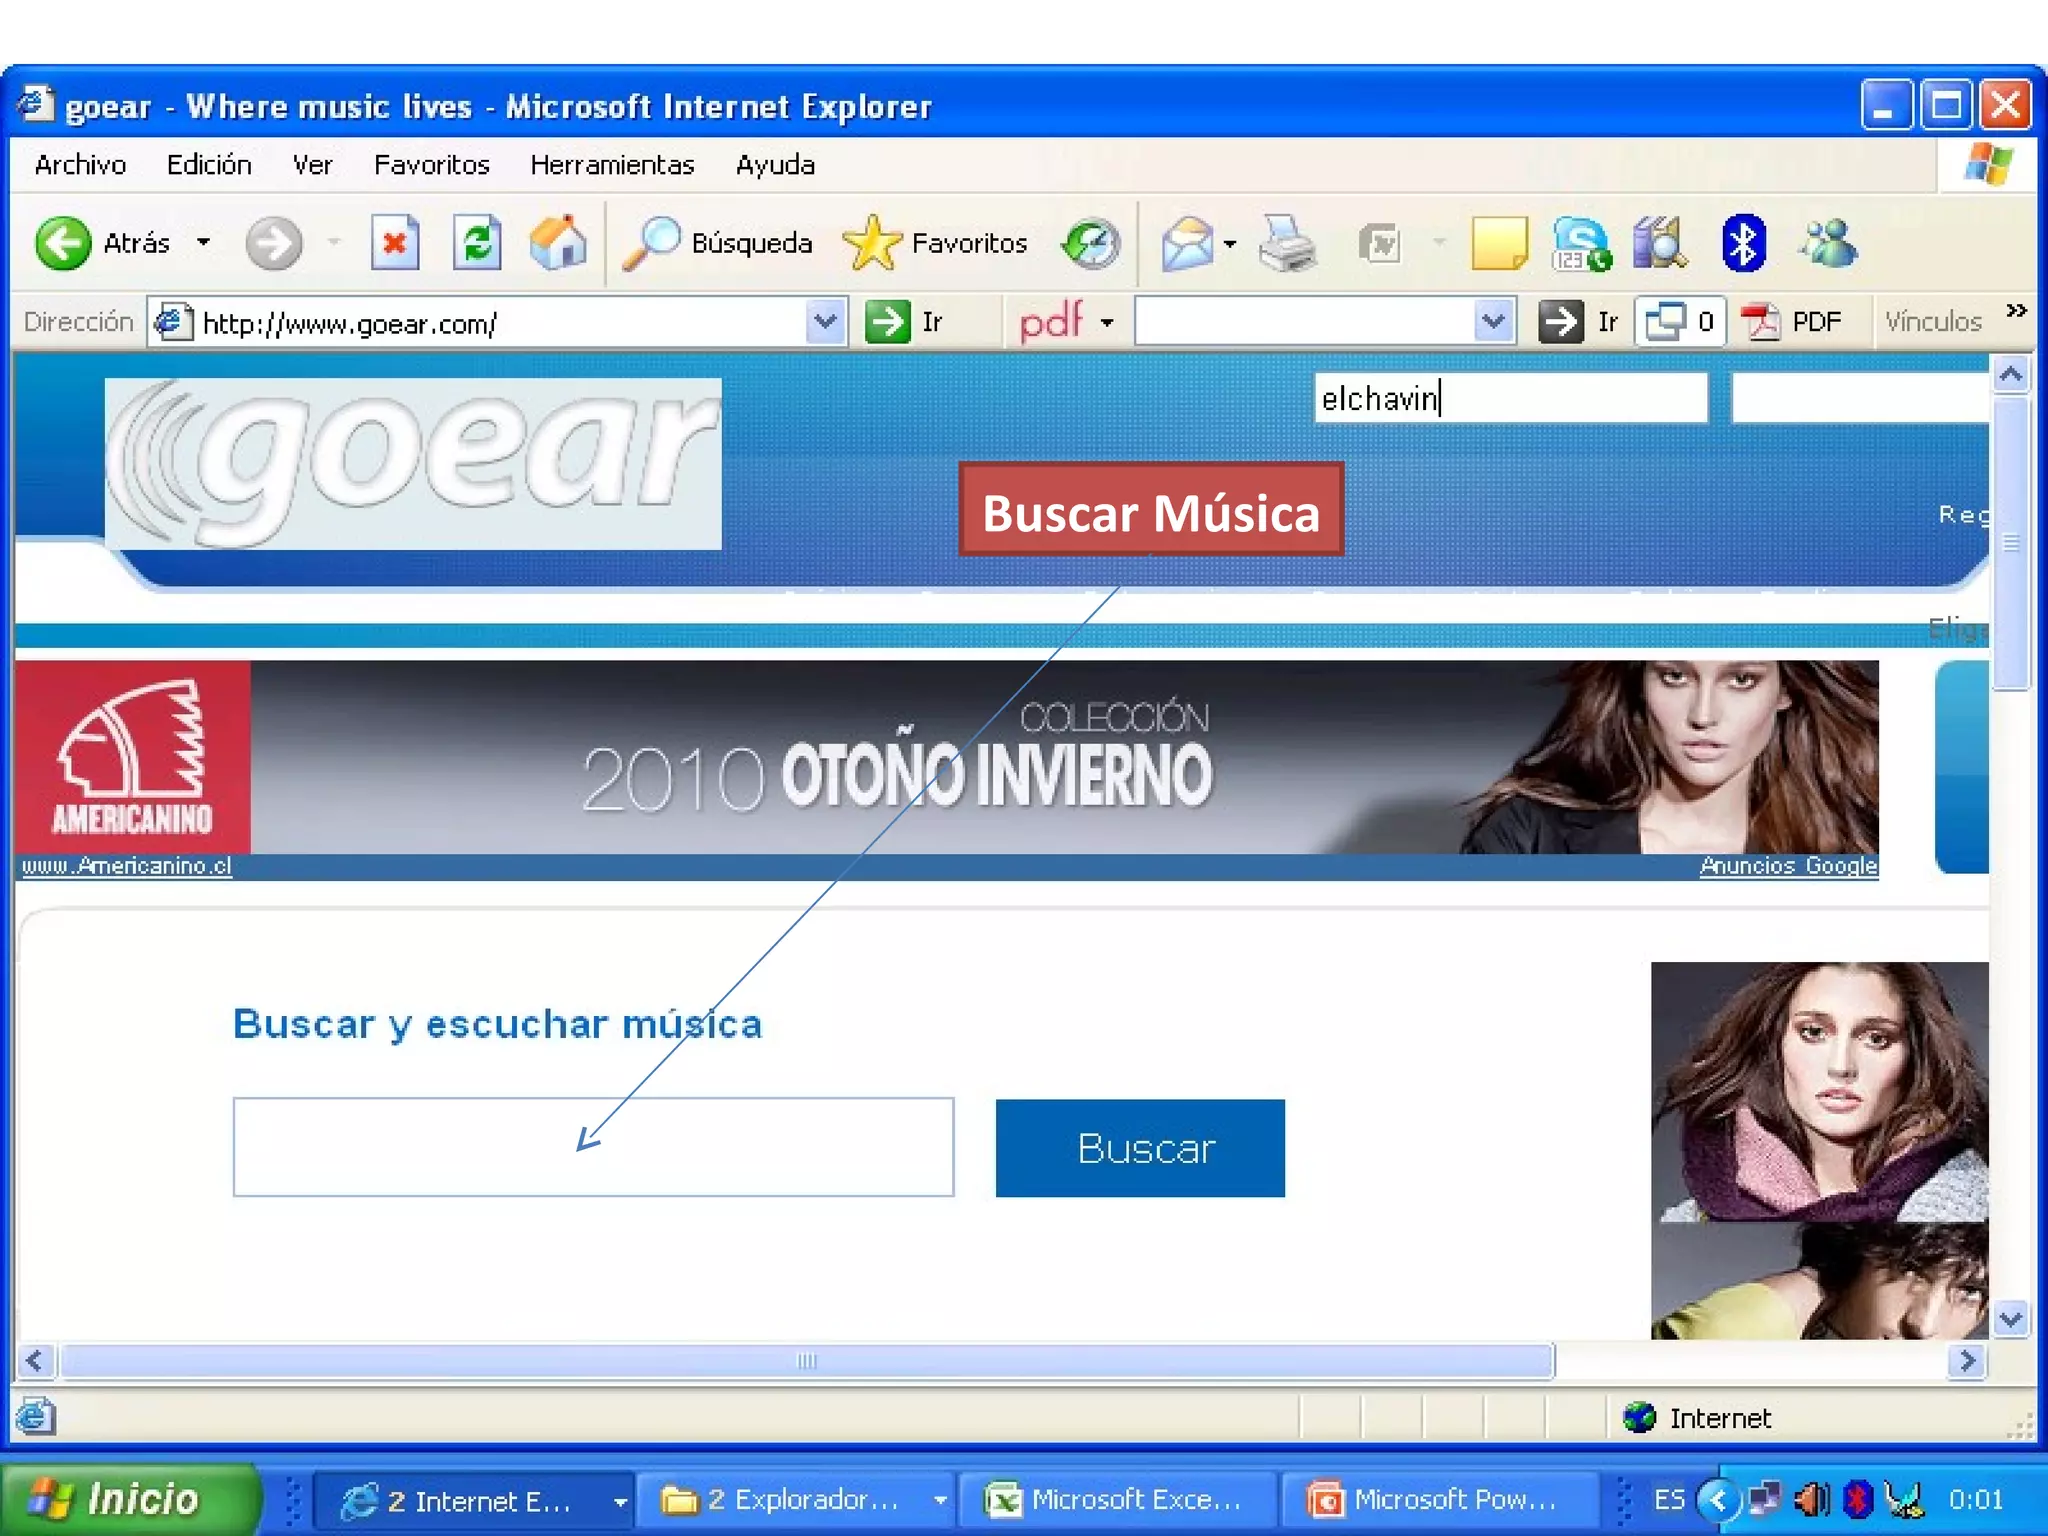Click the Internet Explorer title bar icon
Image resolution: width=2048 pixels, height=1536 pixels.
coord(35,104)
